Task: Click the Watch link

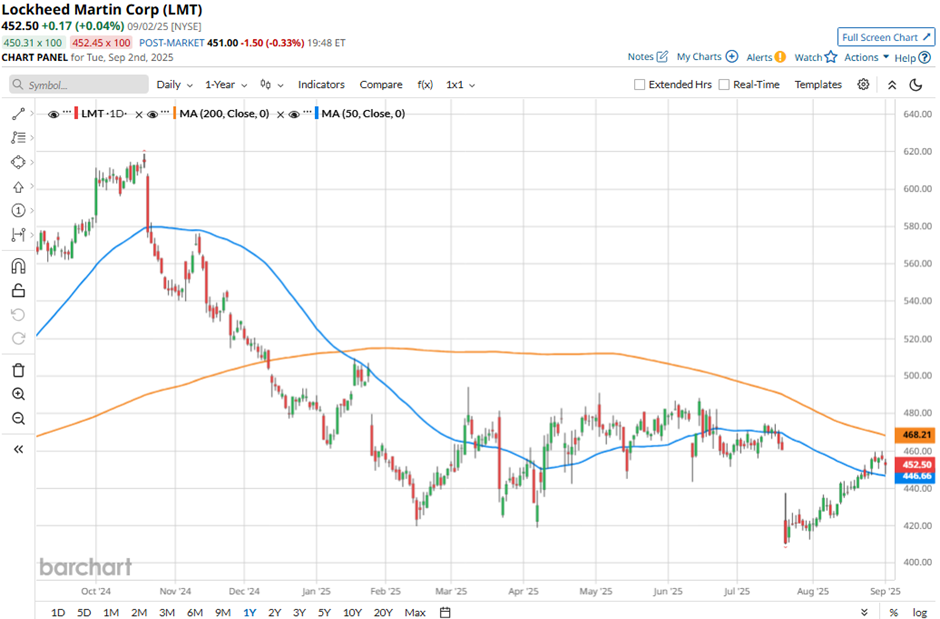Action: pyautogui.click(x=808, y=57)
